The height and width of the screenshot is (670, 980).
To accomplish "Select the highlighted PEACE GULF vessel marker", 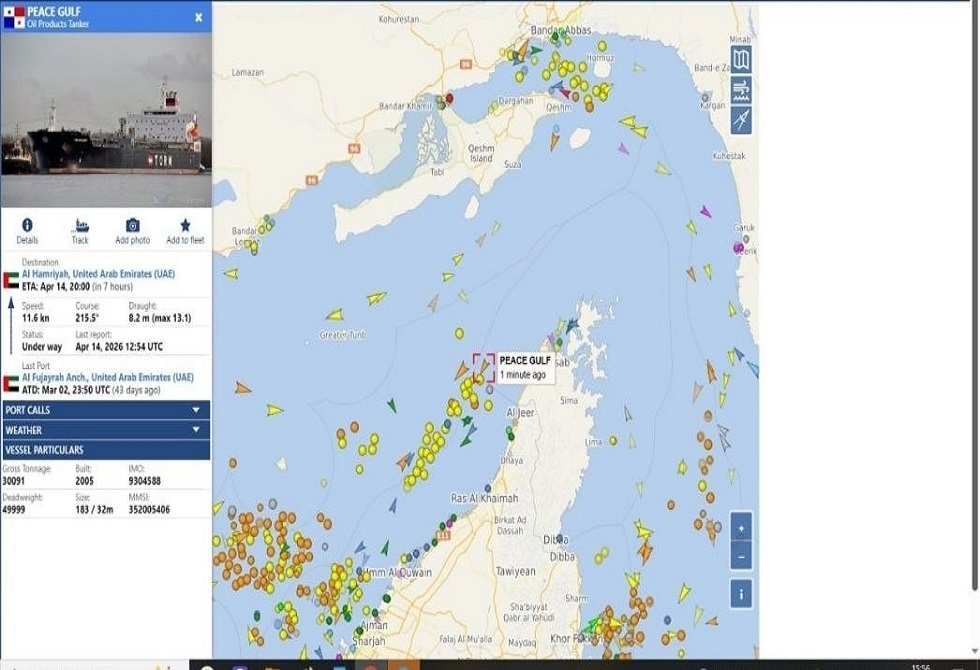I will pyautogui.click(x=484, y=367).
